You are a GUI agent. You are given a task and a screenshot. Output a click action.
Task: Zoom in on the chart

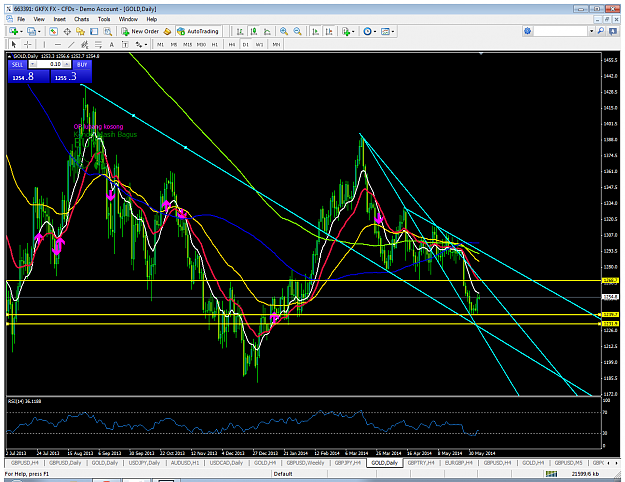coord(284,31)
